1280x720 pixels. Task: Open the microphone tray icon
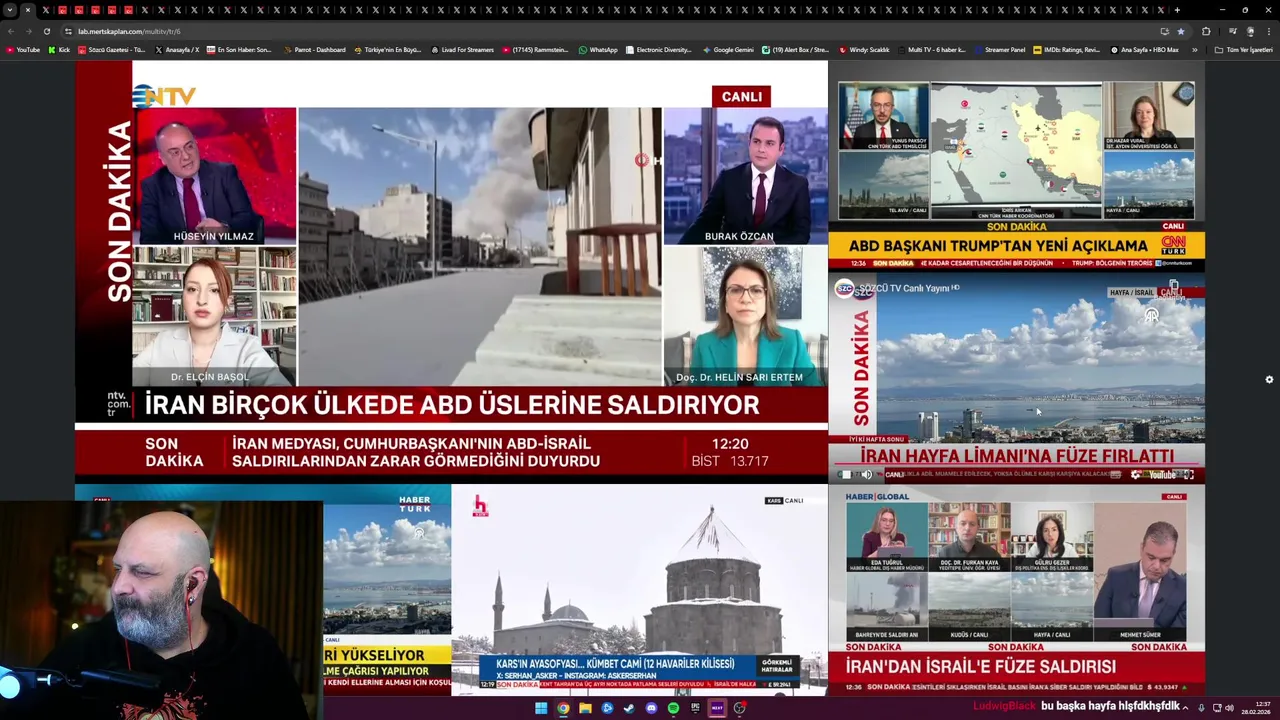point(1201,708)
